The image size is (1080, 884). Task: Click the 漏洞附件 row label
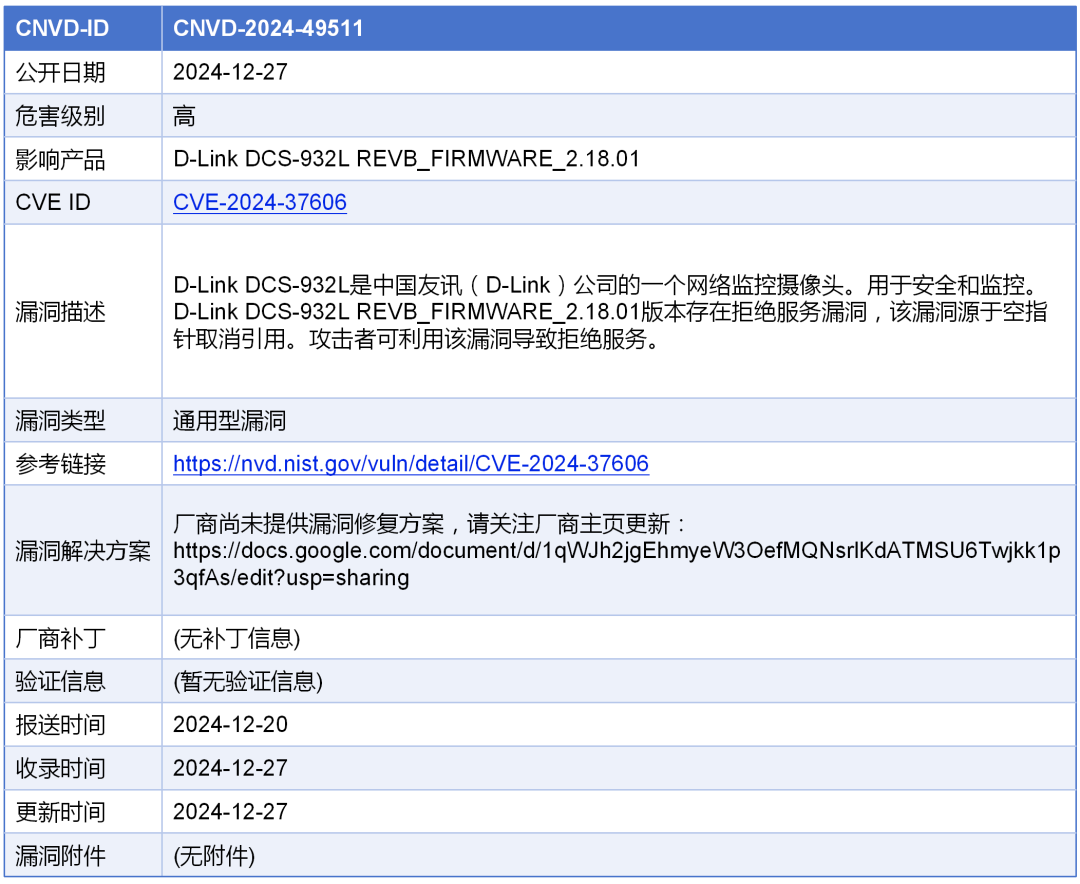pos(61,856)
